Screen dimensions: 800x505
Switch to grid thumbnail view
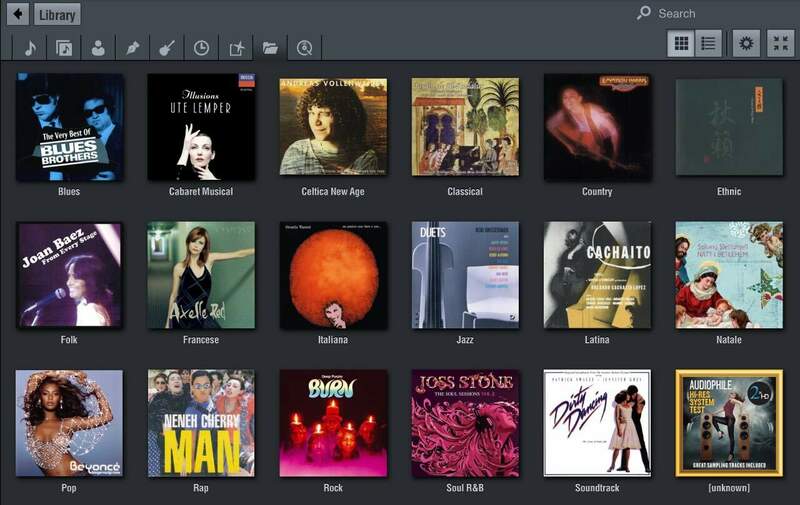click(x=681, y=43)
